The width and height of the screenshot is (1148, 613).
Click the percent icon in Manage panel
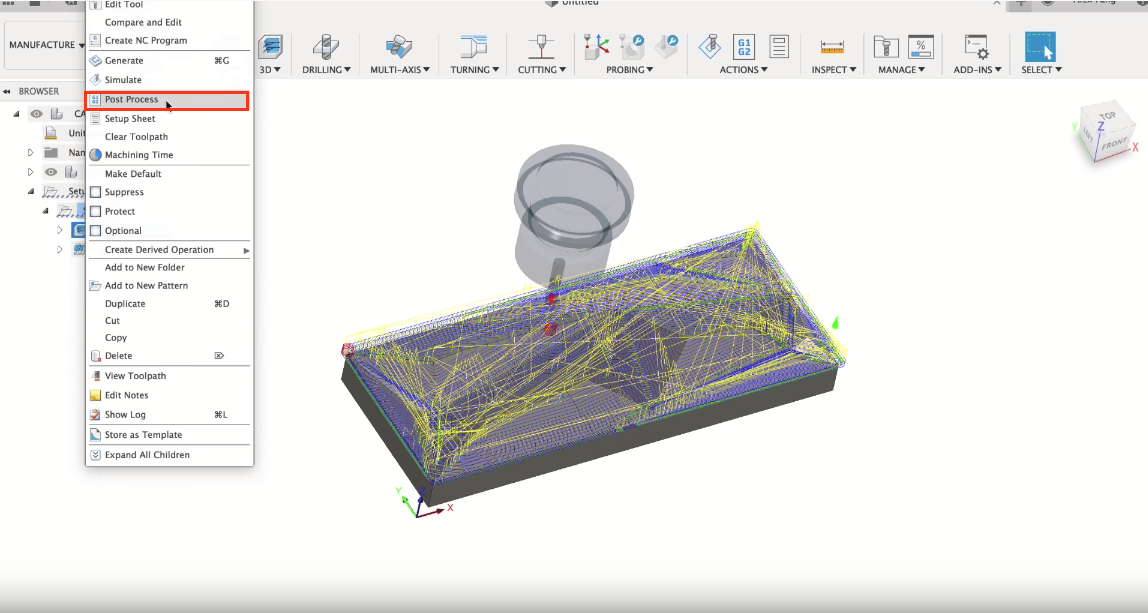tap(920, 47)
